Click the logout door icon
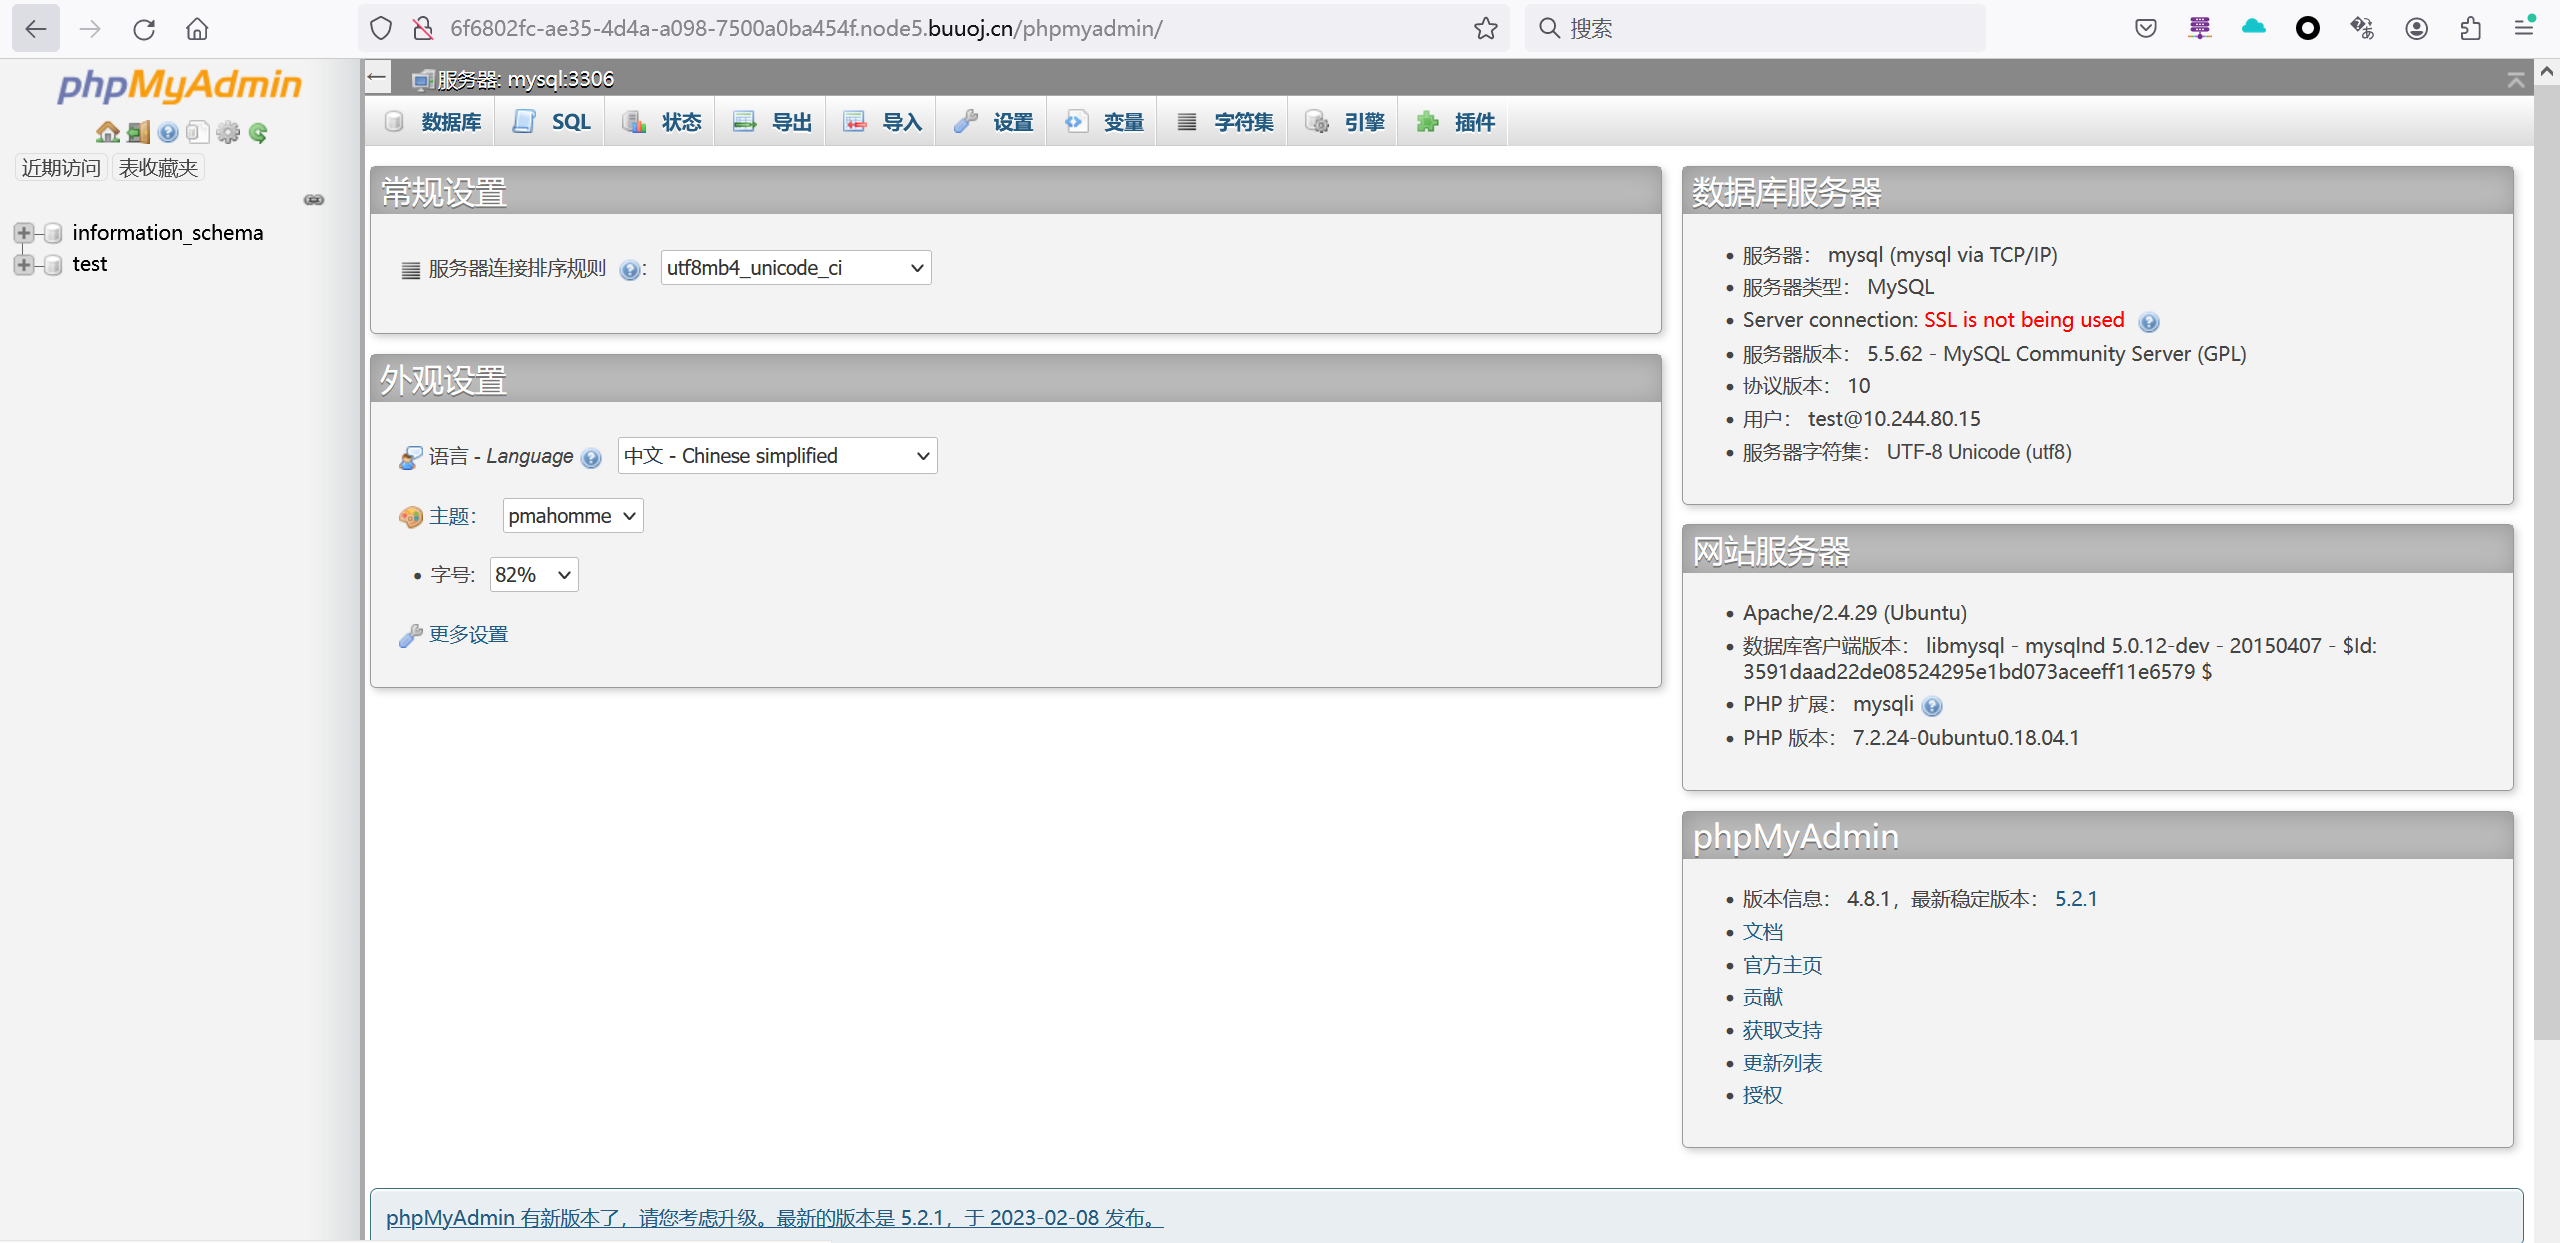Image resolution: width=2560 pixels, height=1243 pixels. tap(138, 132)
